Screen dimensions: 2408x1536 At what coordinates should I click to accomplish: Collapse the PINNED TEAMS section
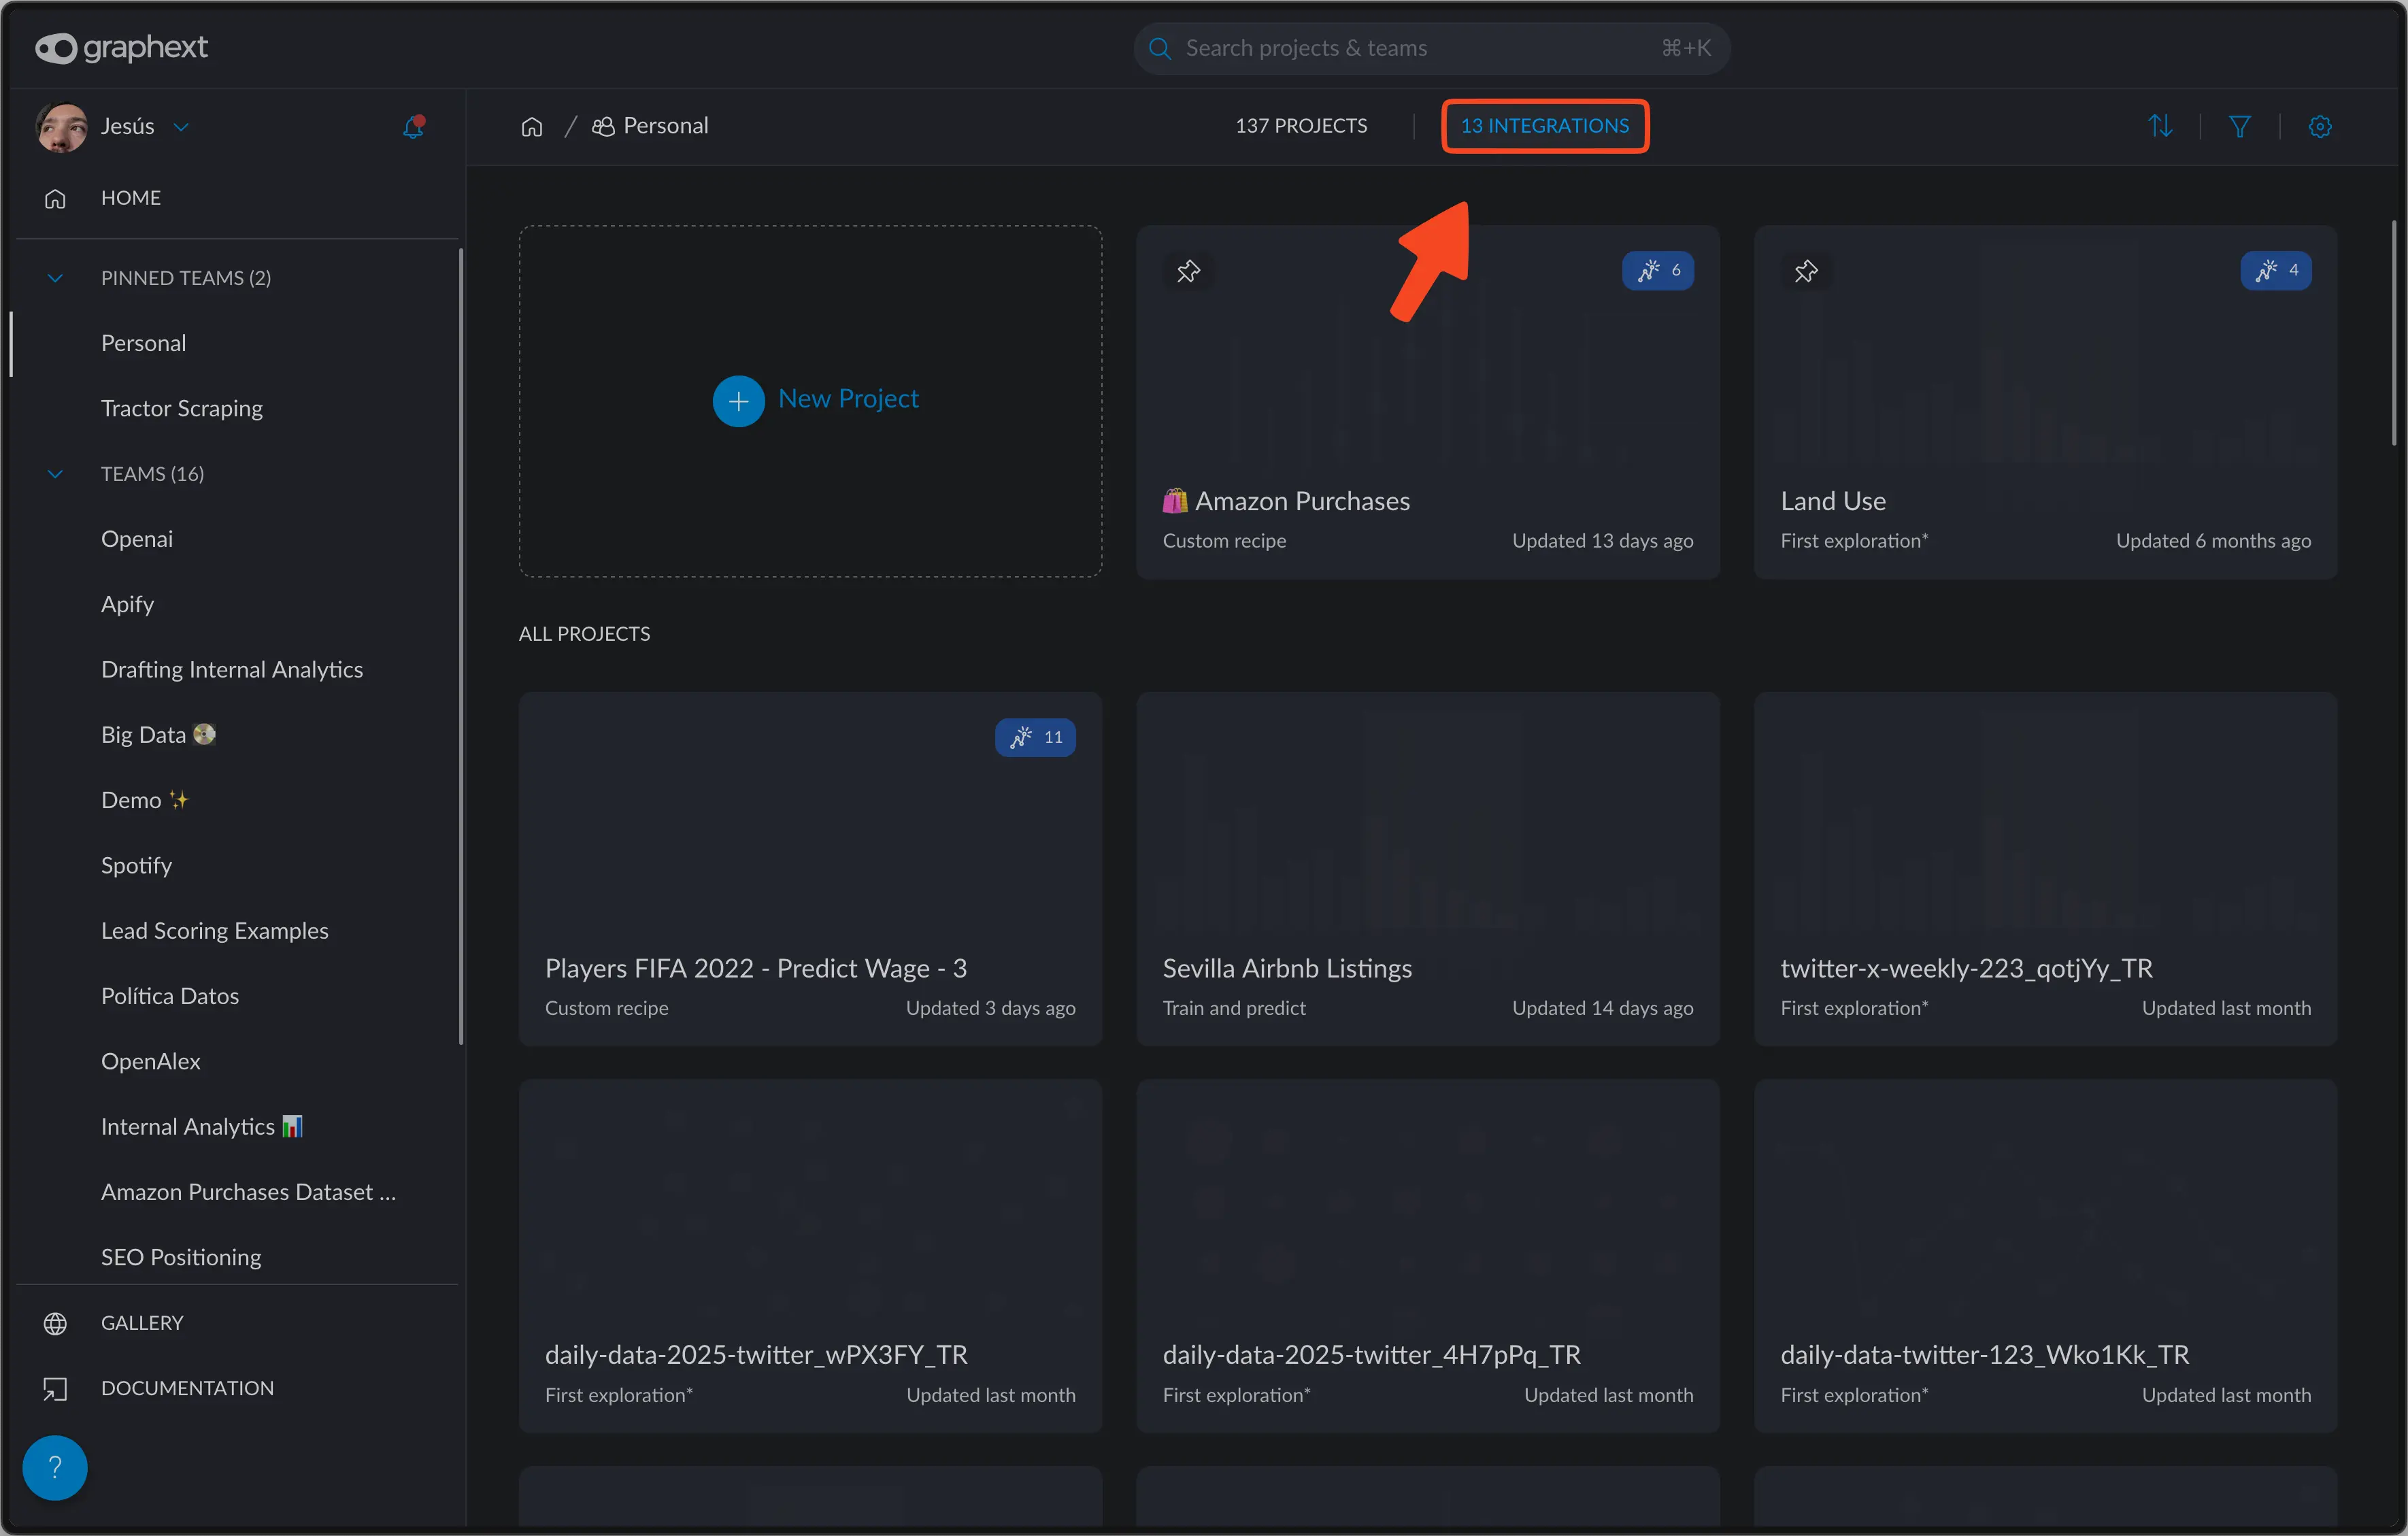pos(55,277)
